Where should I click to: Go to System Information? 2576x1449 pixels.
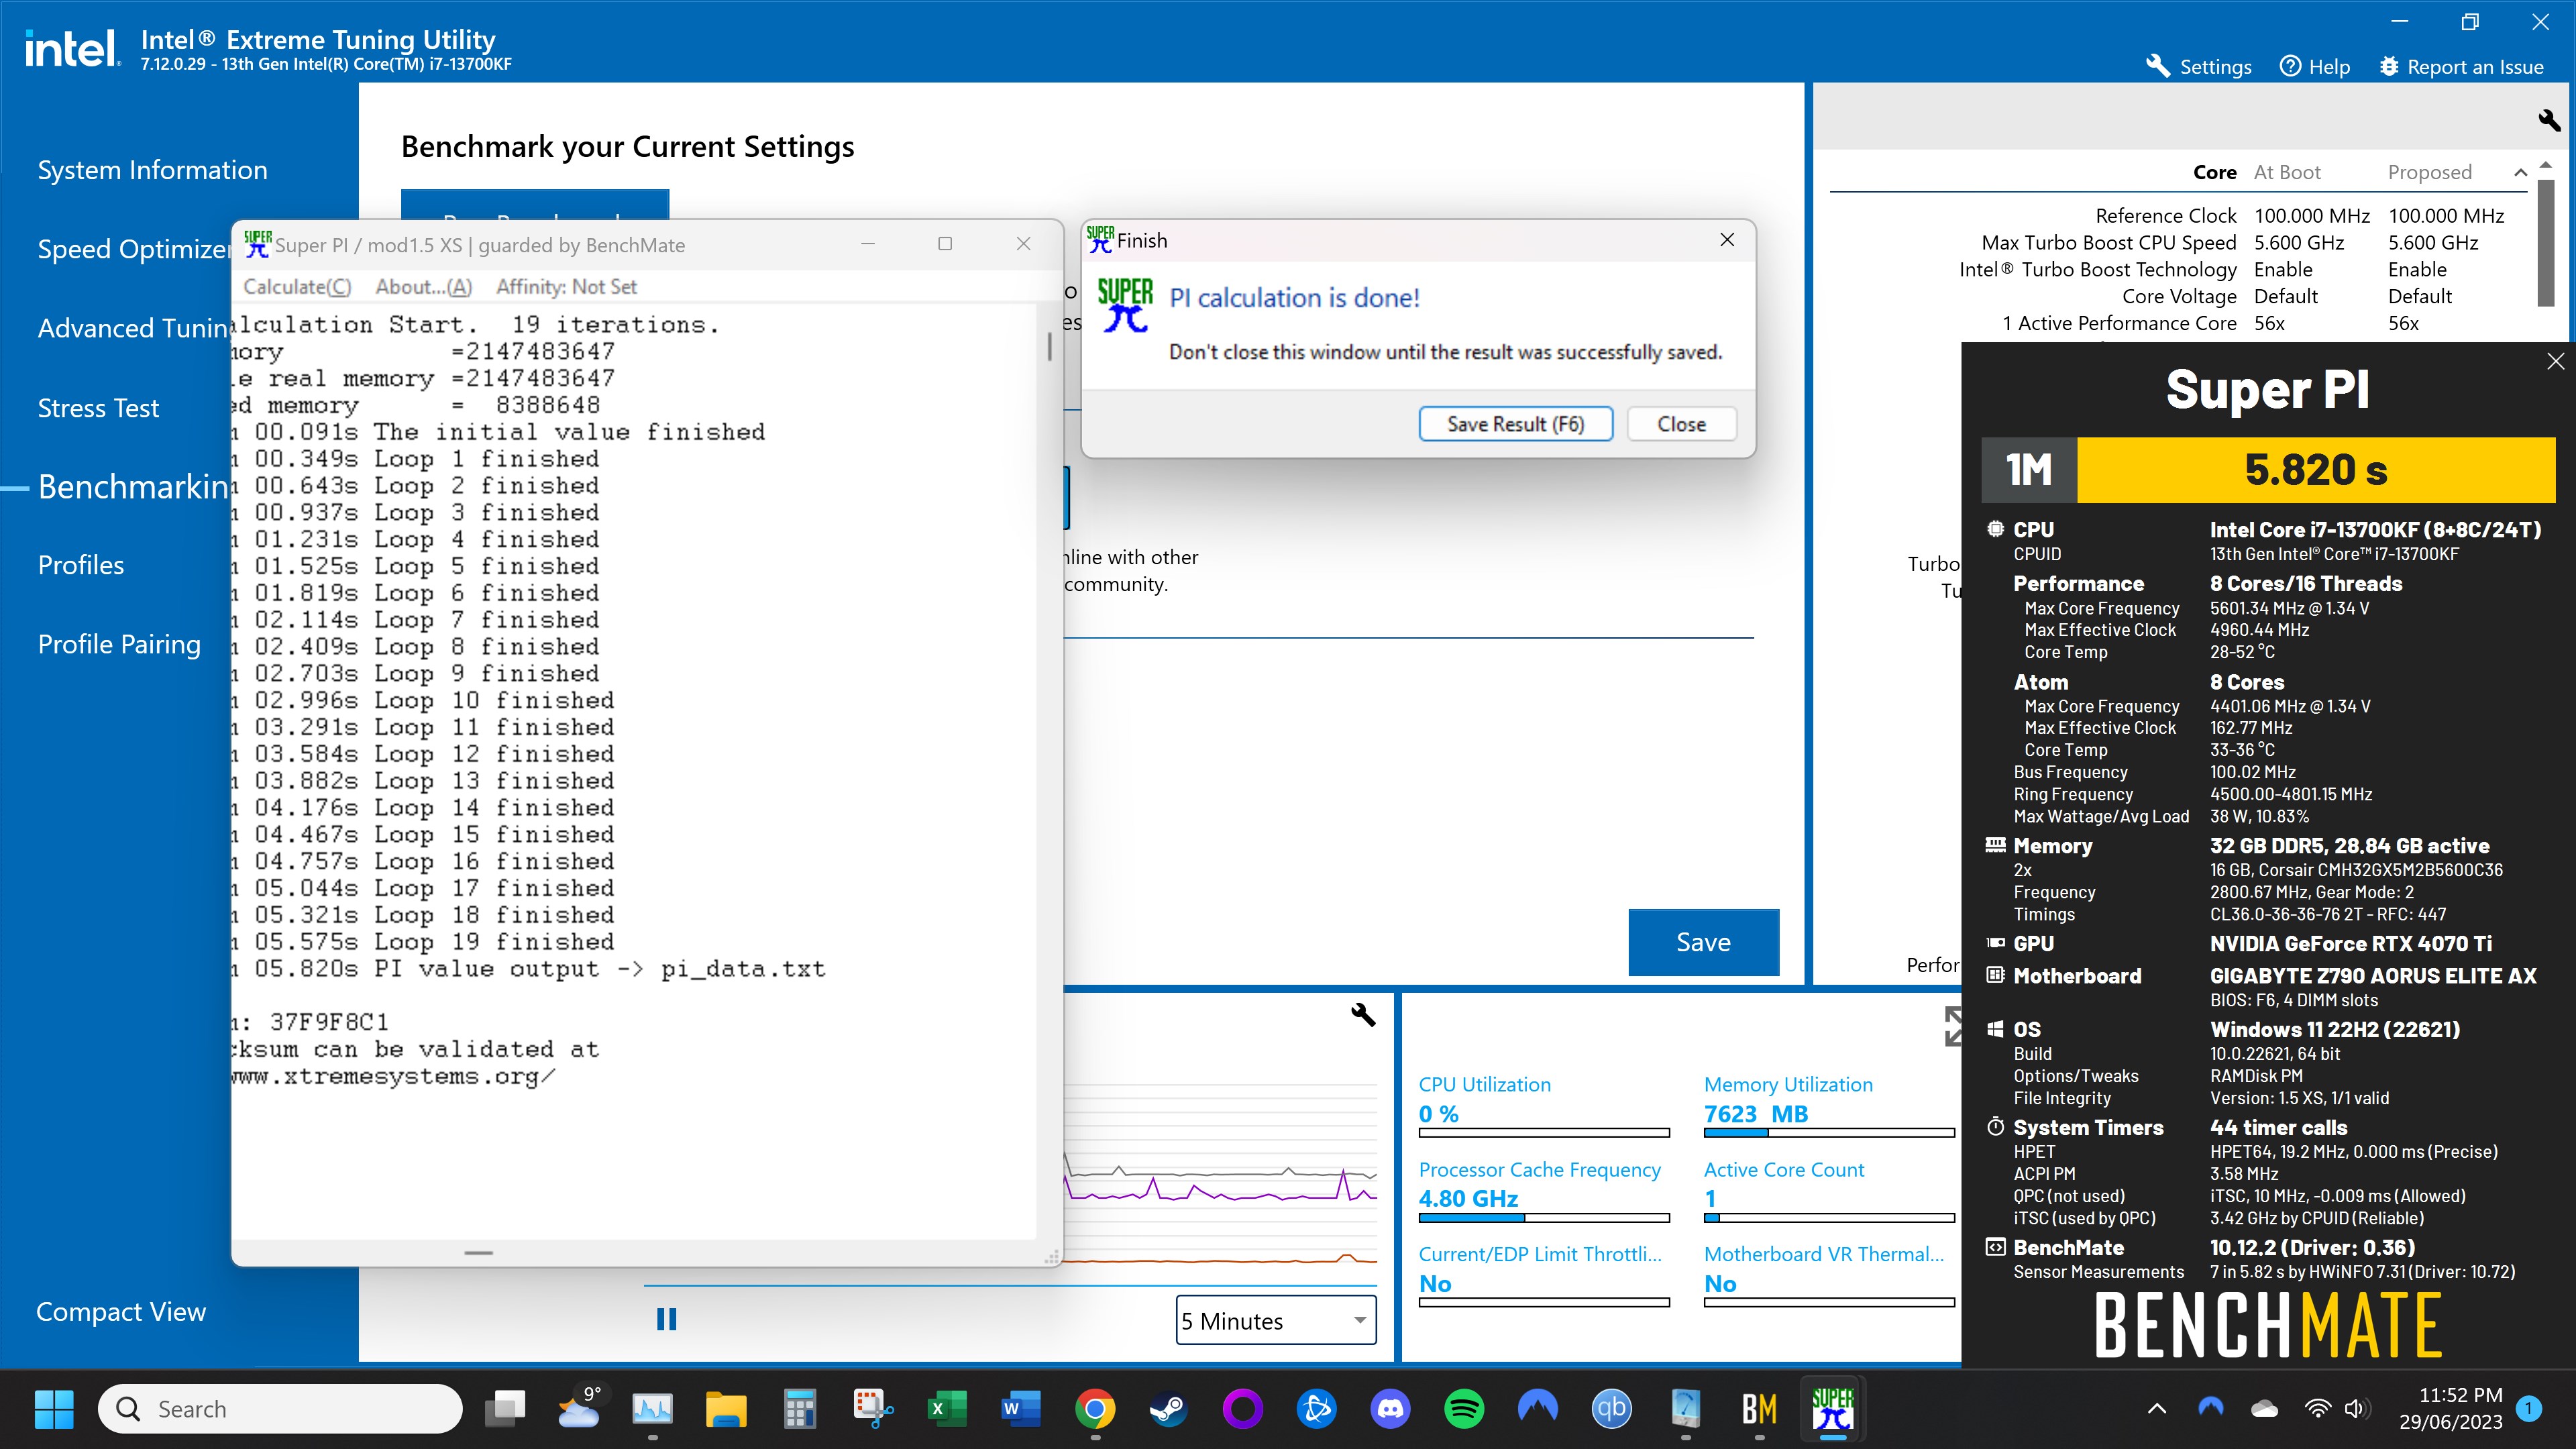click(152, 170)
